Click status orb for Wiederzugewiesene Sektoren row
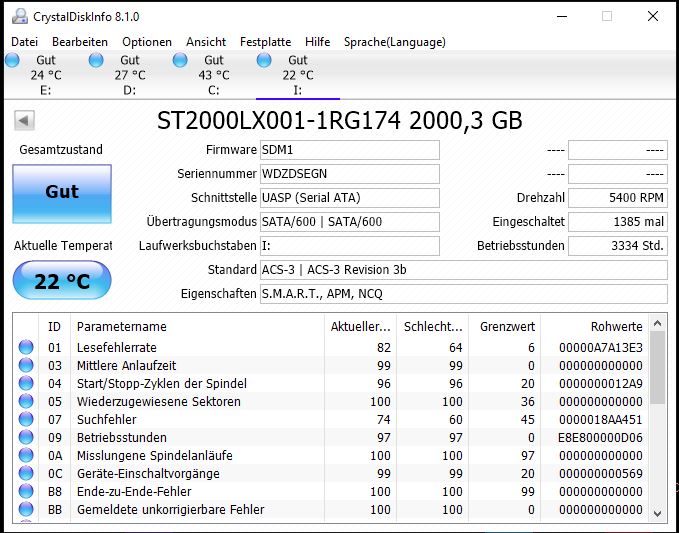Image resolution: width=679 pixels, height=533 pixels. pos(26,401)
